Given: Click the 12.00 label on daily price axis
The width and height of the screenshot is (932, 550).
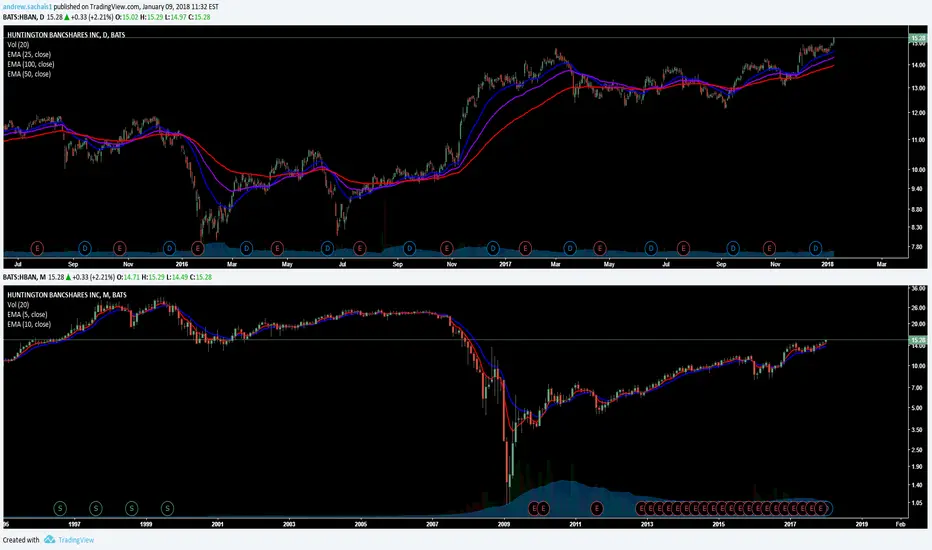Looking at the screenshot, I should (x=918, y=112).
